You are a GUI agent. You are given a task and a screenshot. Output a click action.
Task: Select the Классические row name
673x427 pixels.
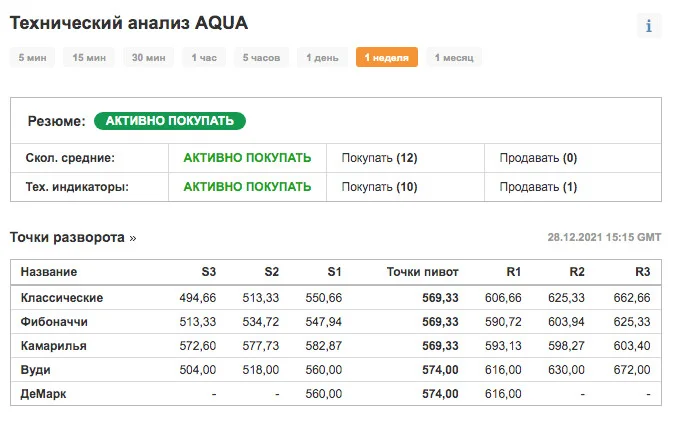click(62, 298)
